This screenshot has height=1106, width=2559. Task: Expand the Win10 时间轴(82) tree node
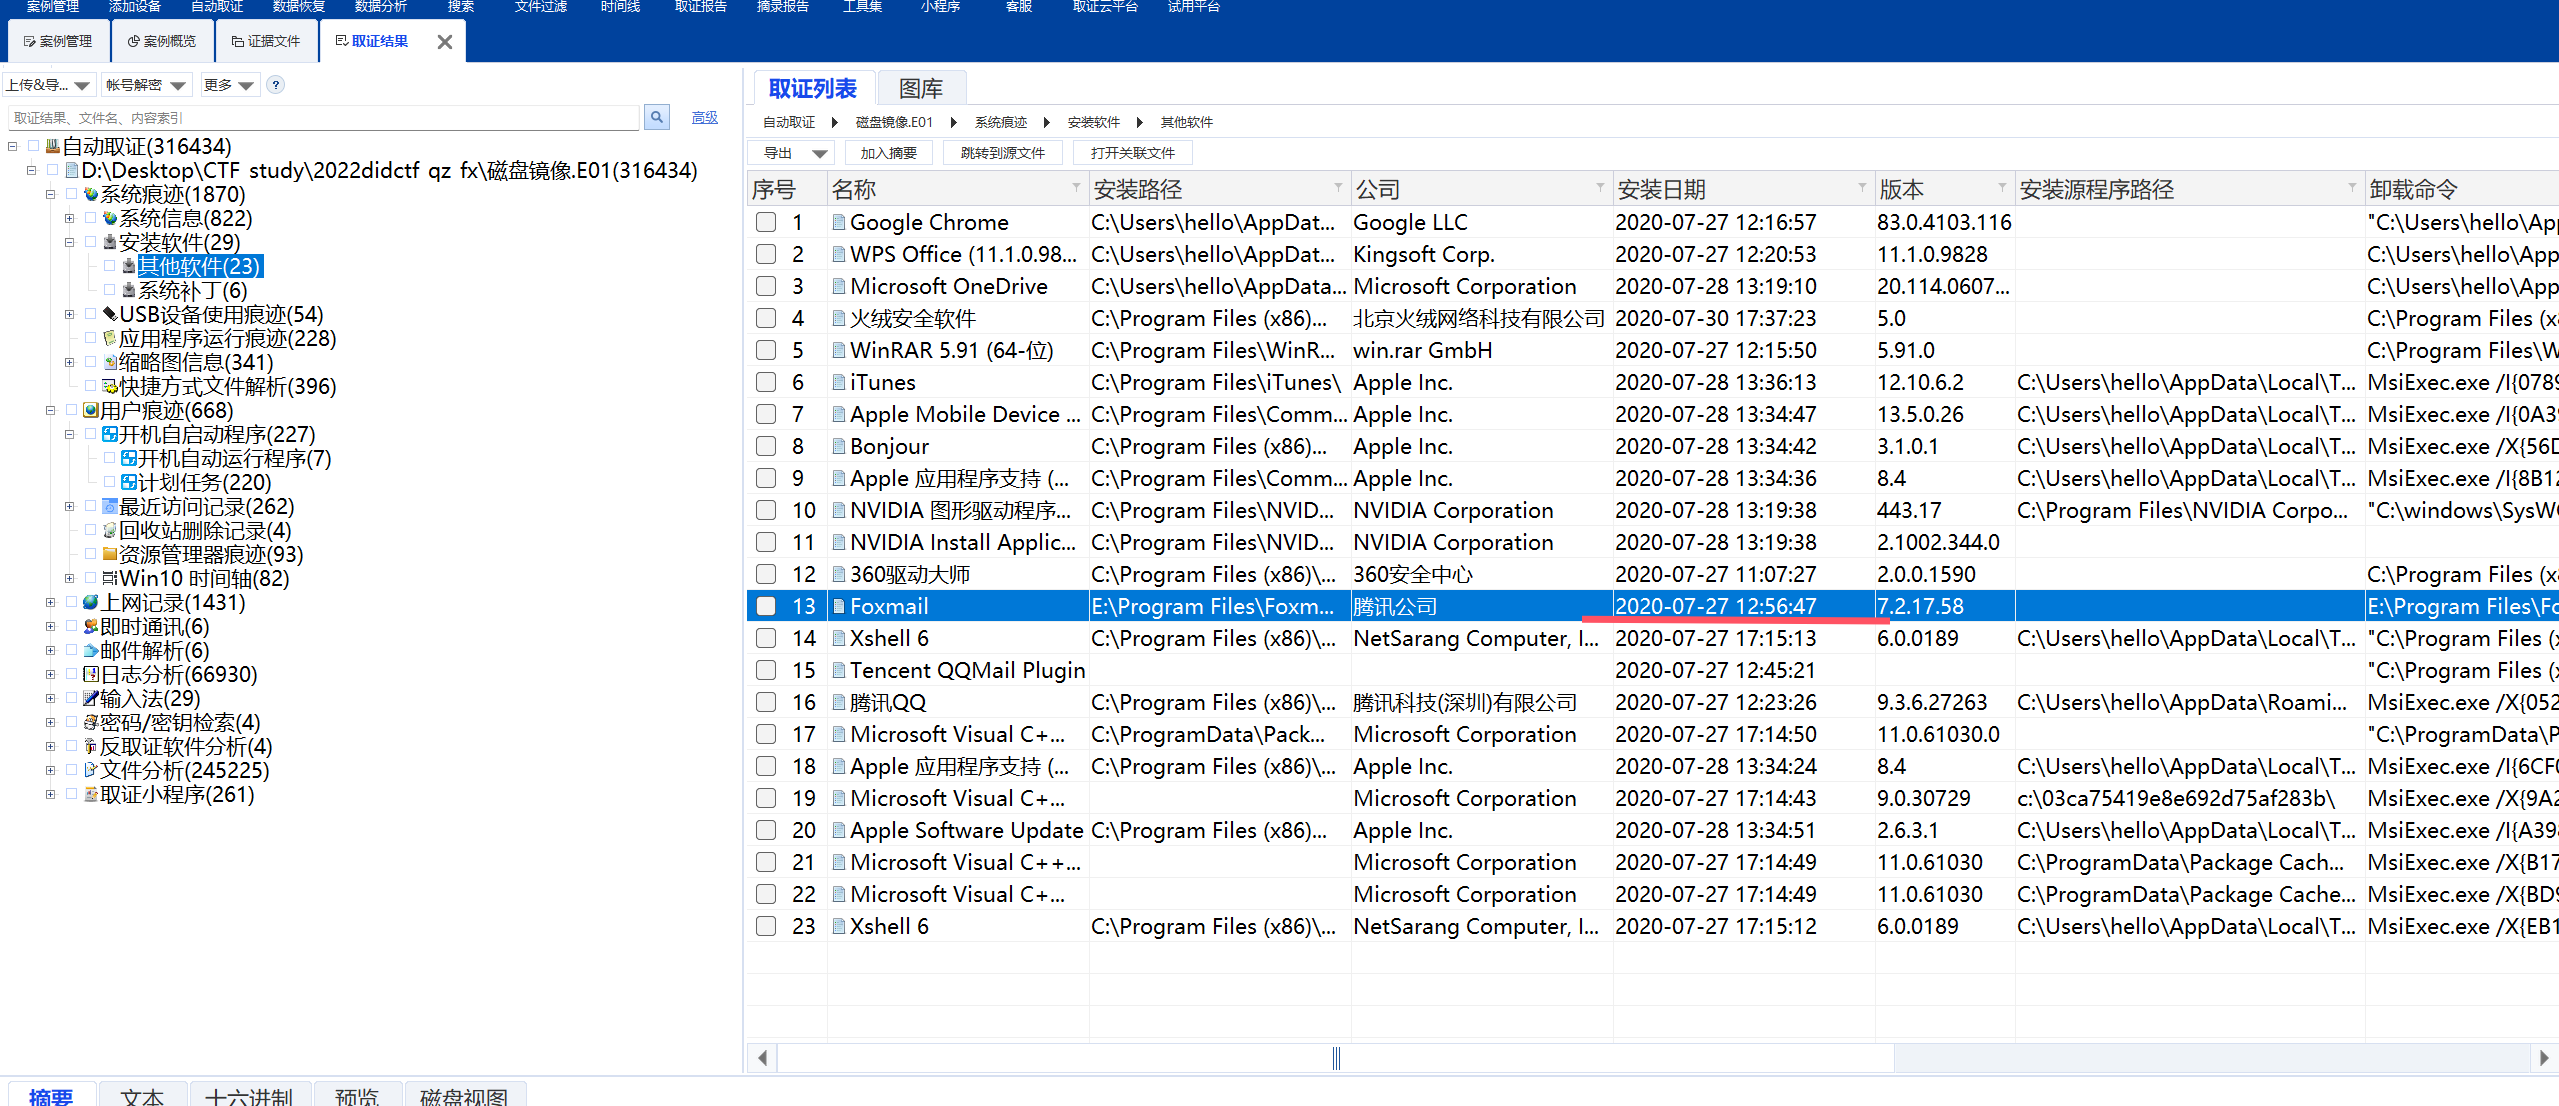[69, 578]
